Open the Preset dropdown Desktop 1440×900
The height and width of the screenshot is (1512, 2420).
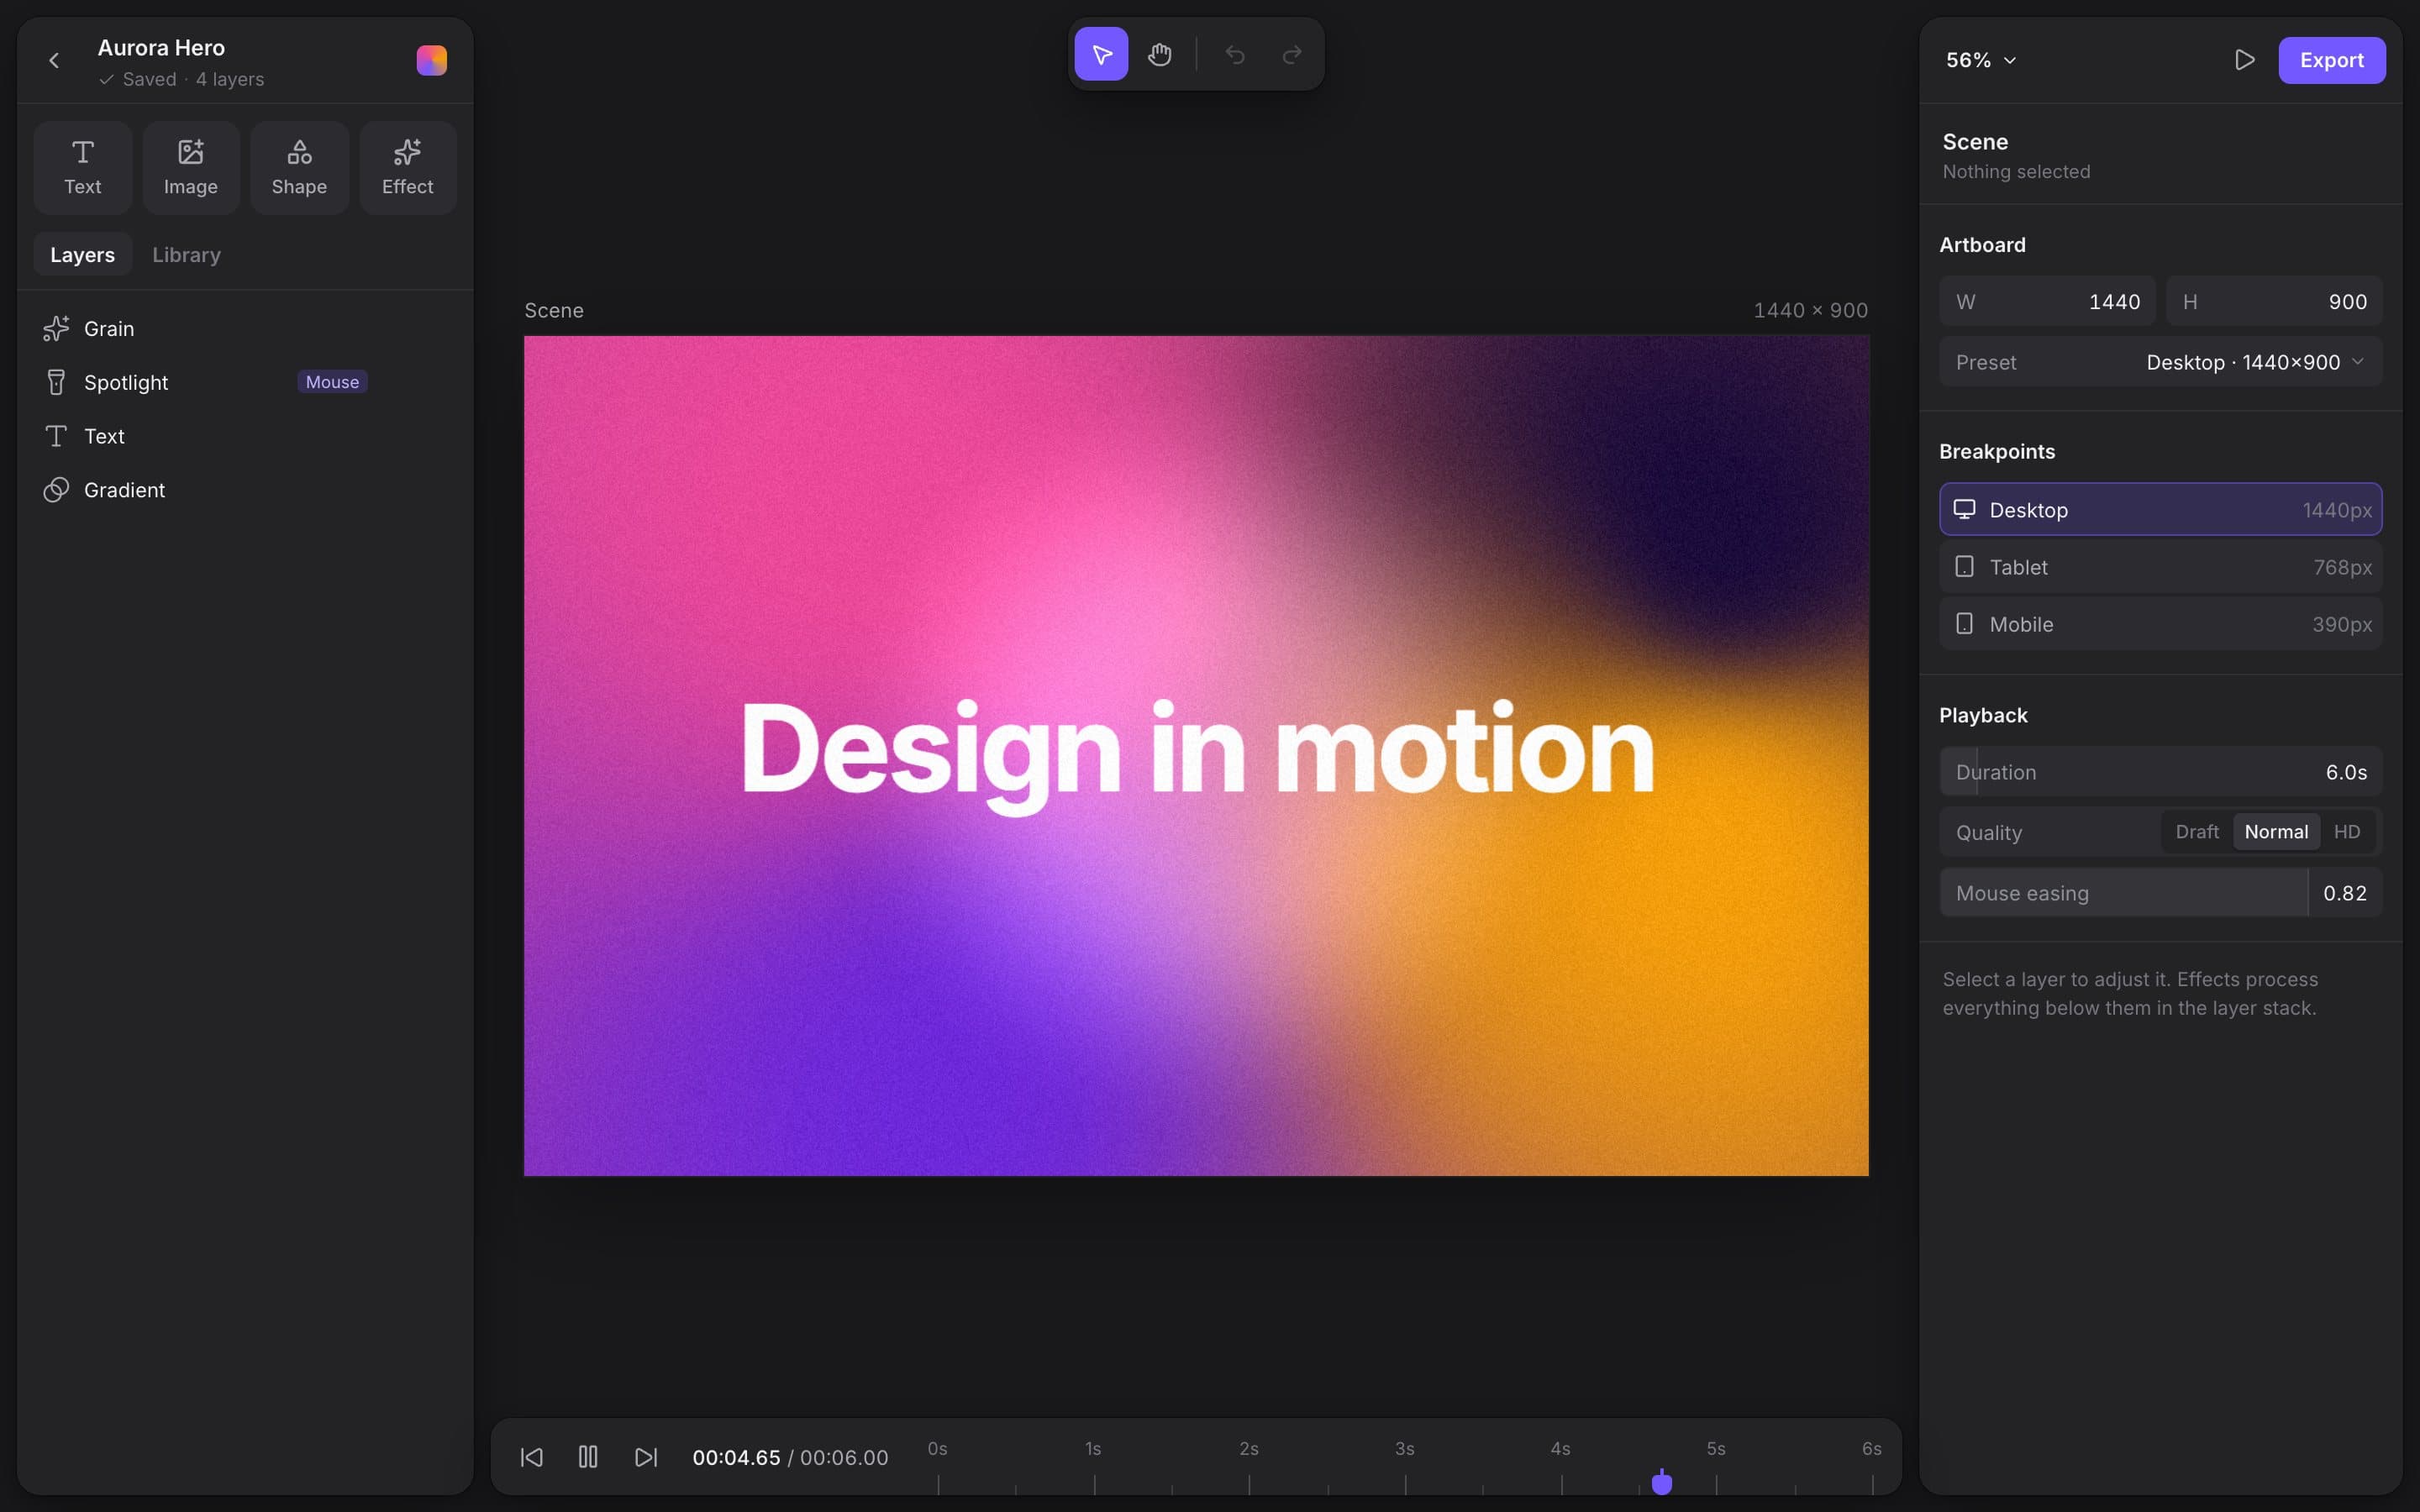click(2161, 362)
